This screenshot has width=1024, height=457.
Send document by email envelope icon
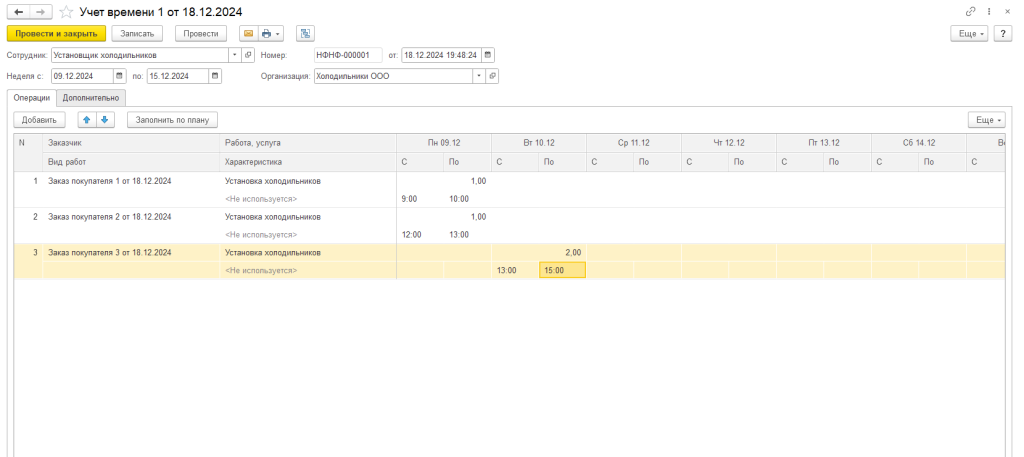click(x=248, y=34)
